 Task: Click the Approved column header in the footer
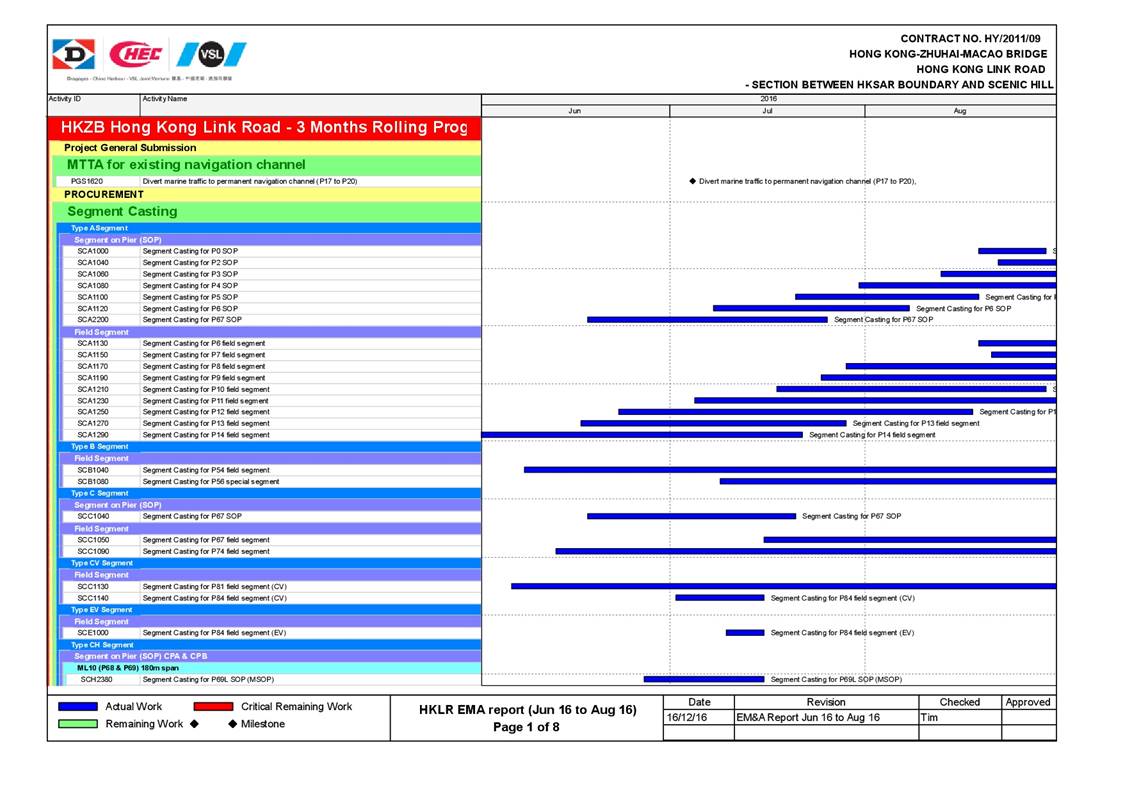coord(1028,702)
